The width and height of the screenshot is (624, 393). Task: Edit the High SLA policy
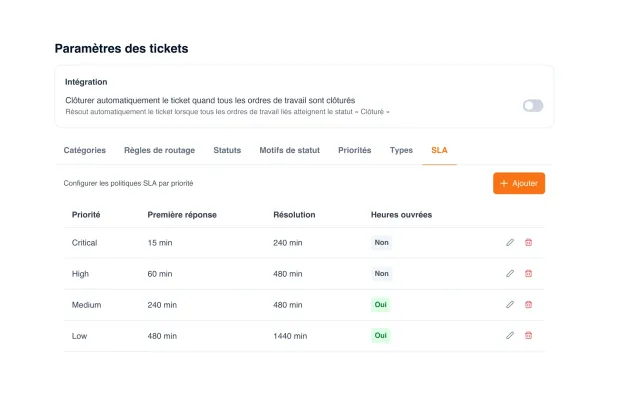click(510, 273)
